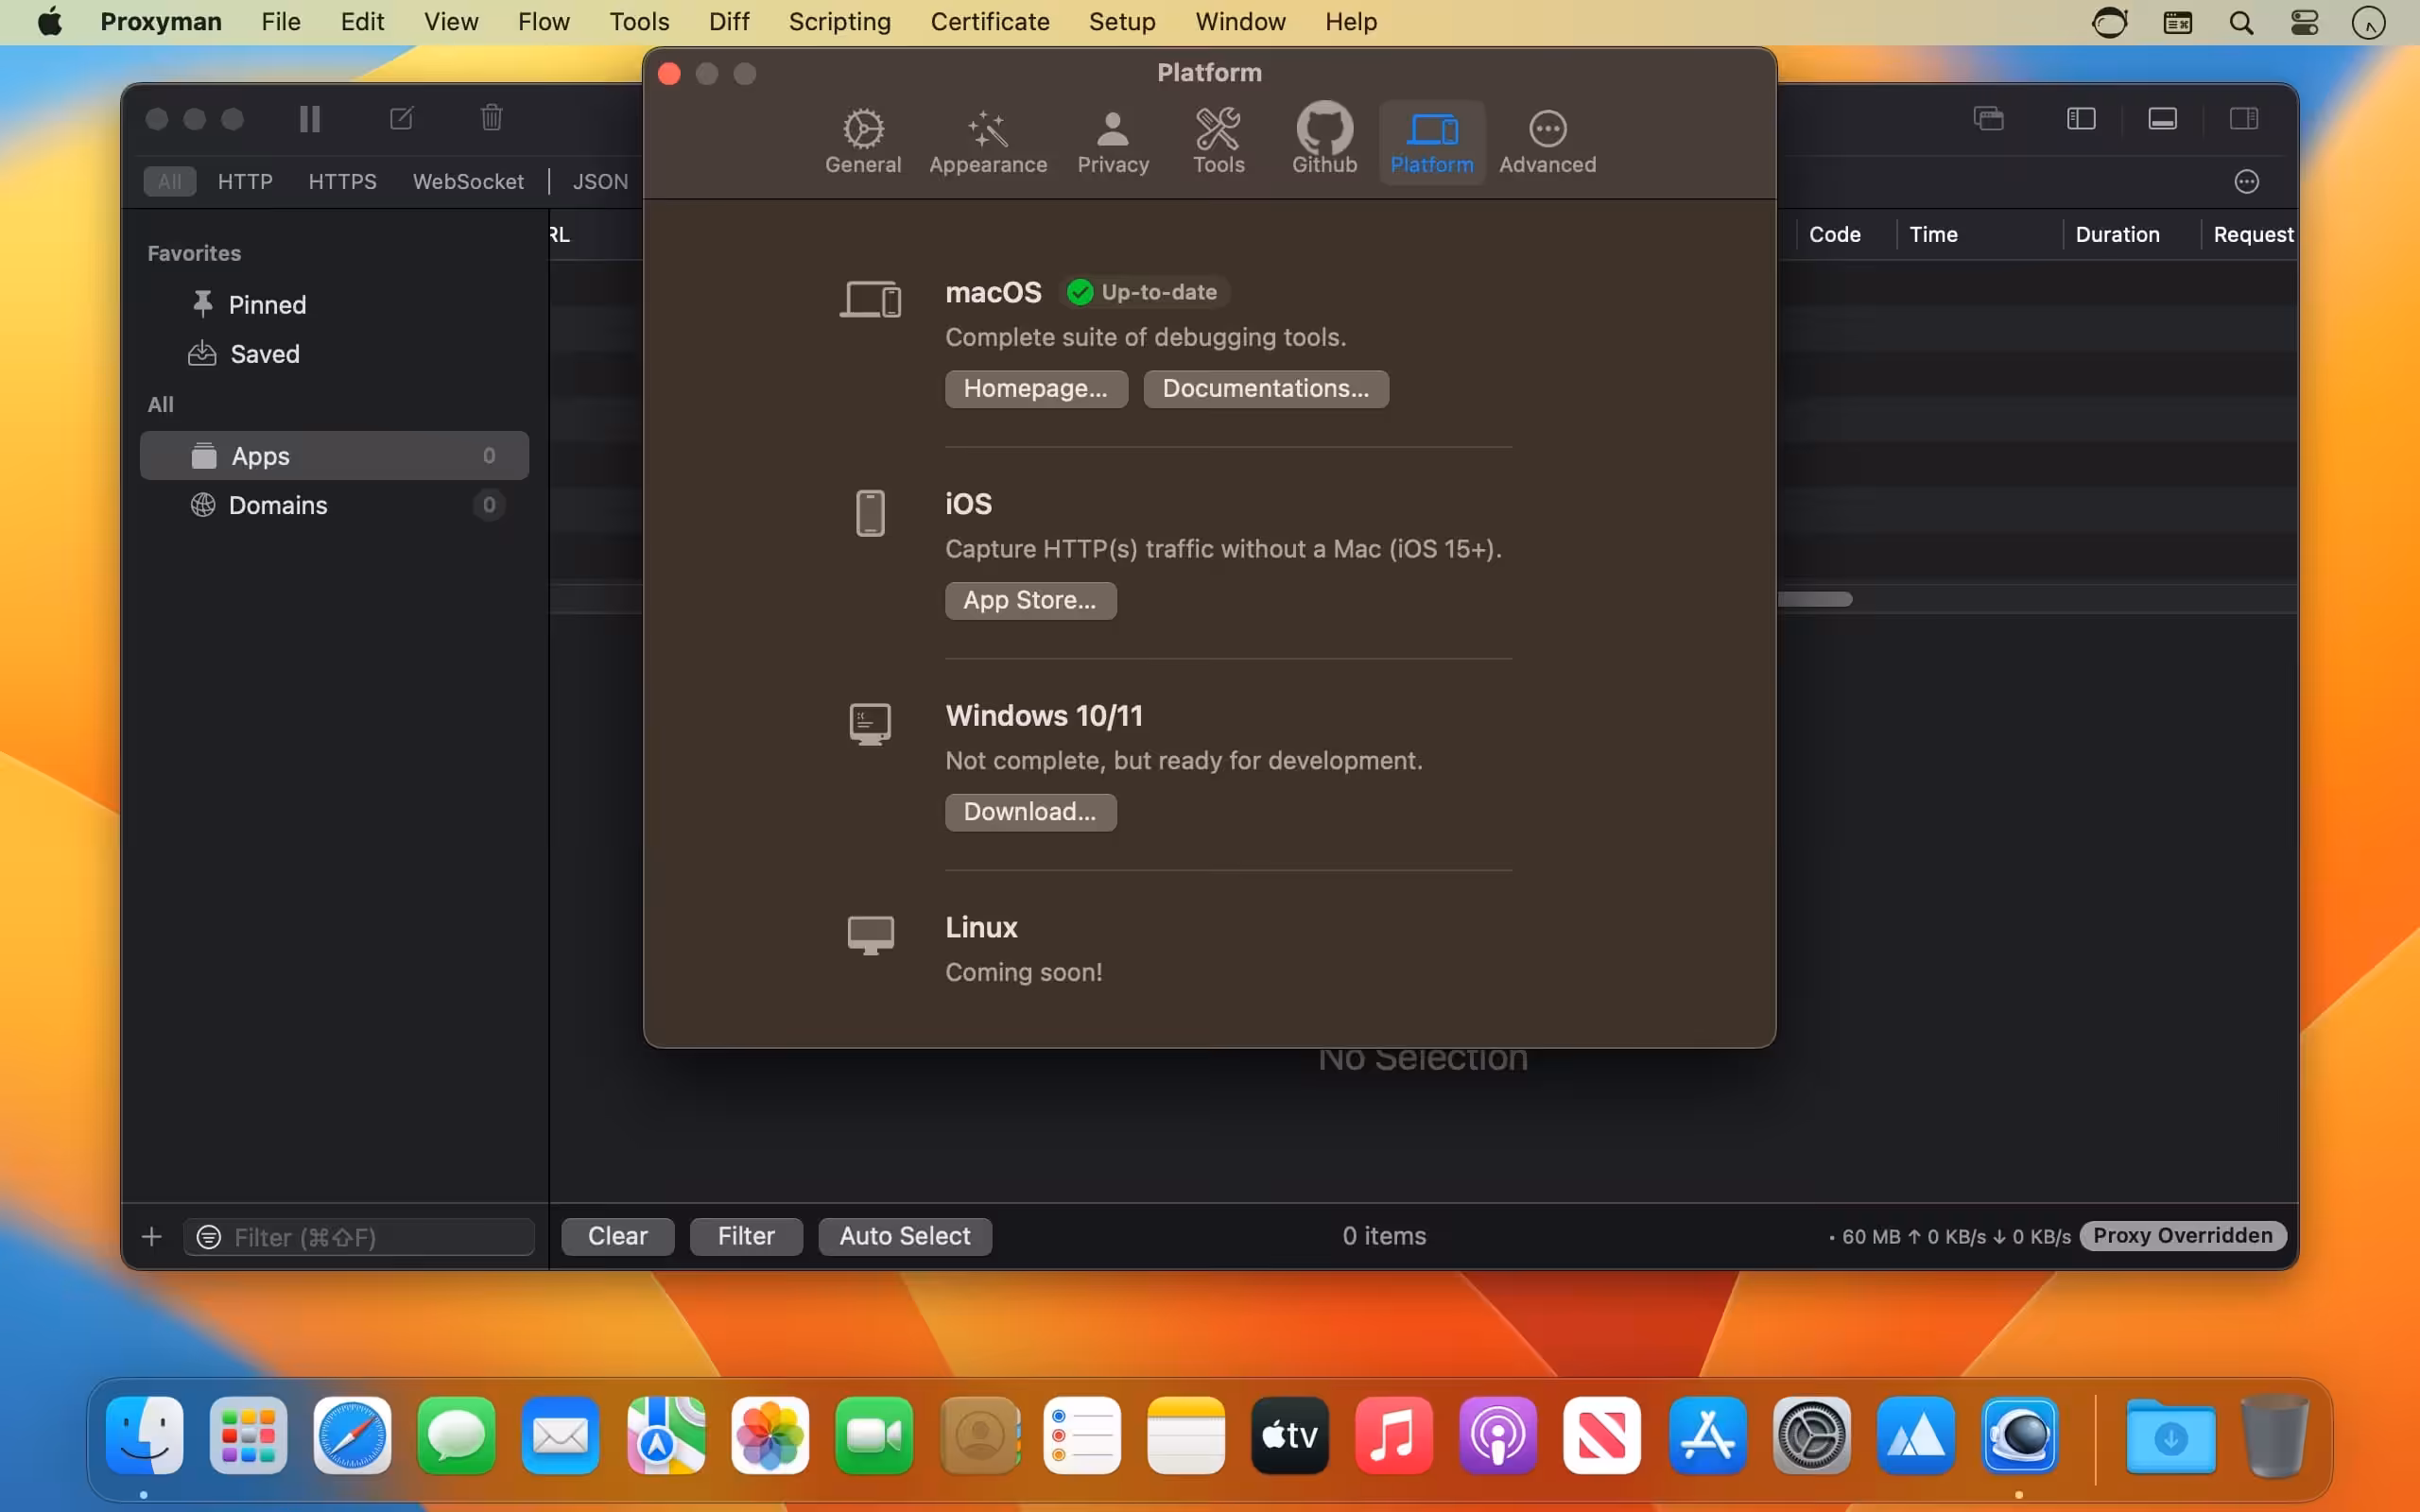The width and height of the screenshot is (2420, 1512).
Task: Open the Certificate menu
Action: tap(989, 22)
